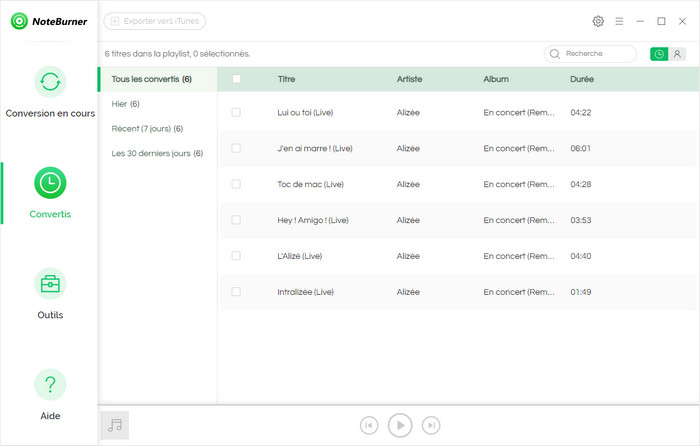
Task: Click the title L'Alizé (Live)
Action: 300,256
